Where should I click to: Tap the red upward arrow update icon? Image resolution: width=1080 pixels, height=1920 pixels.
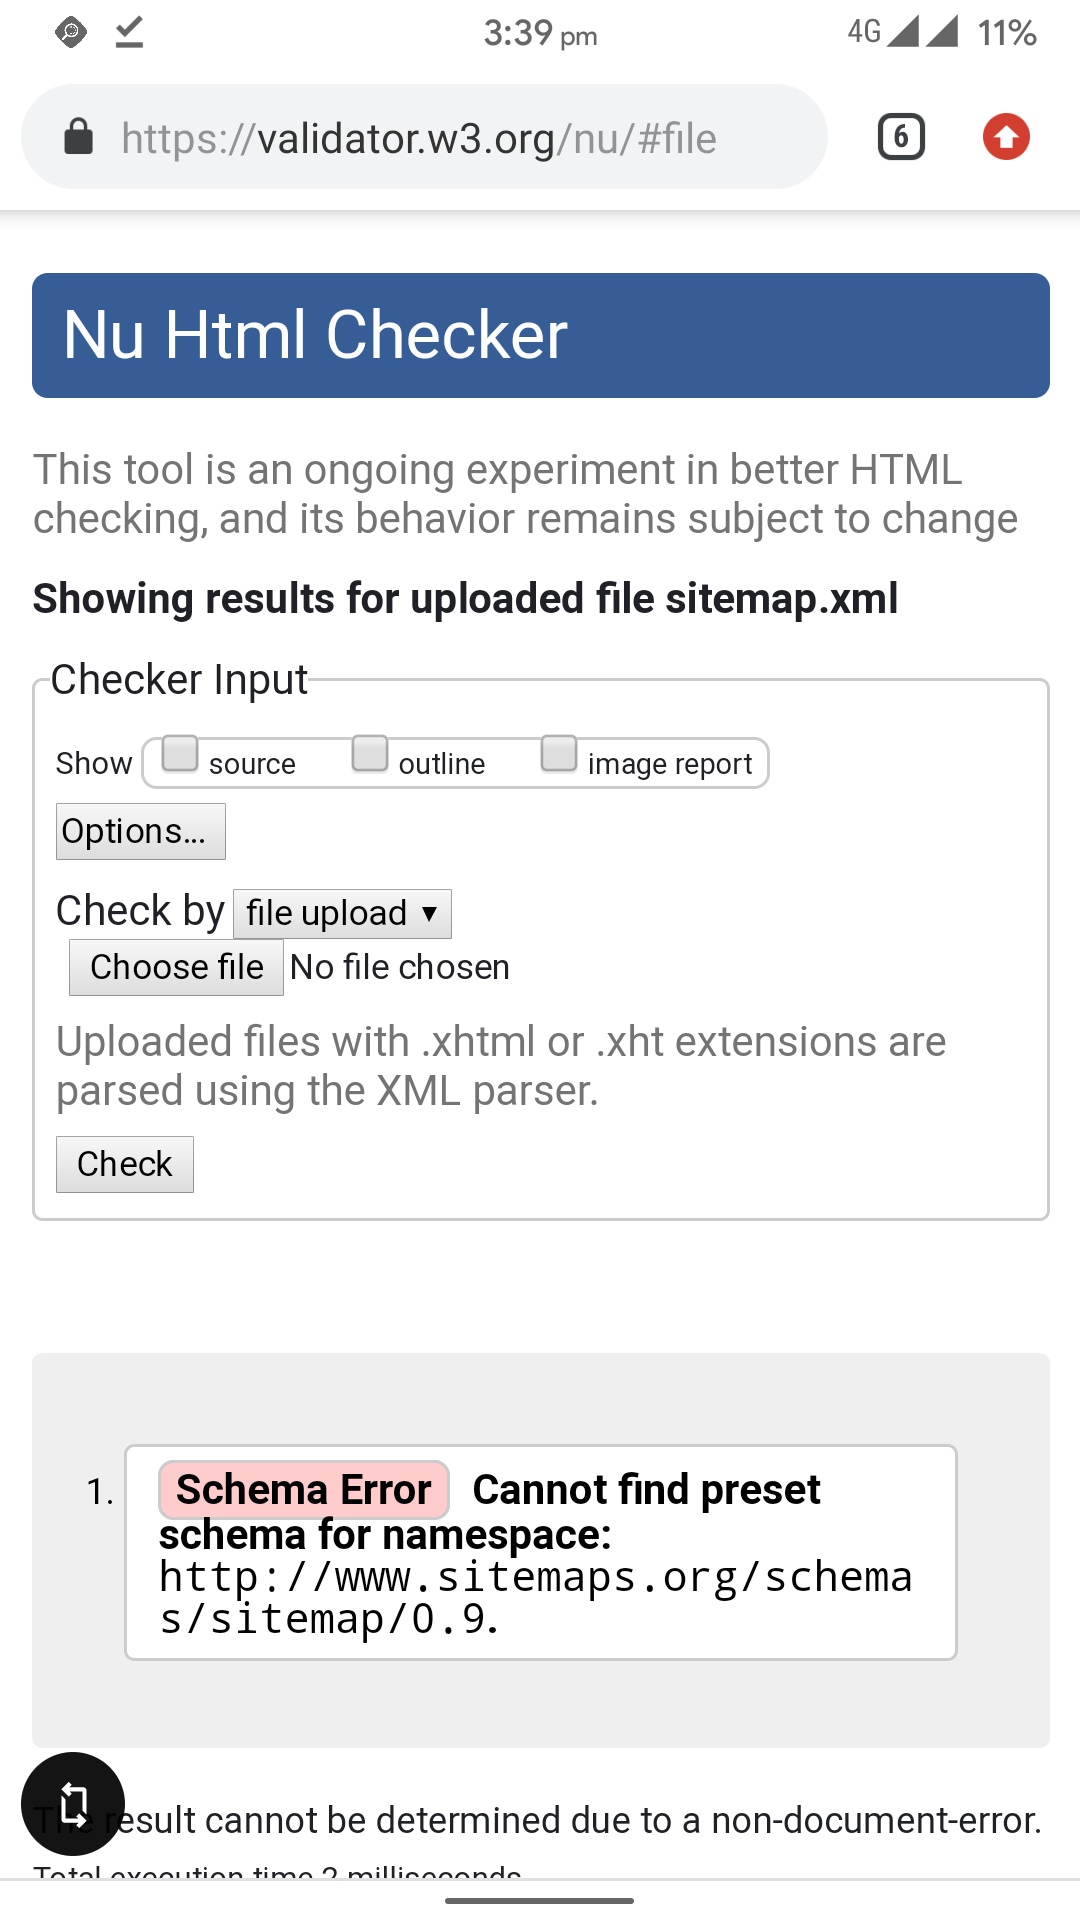click(x=1006, y=137)
